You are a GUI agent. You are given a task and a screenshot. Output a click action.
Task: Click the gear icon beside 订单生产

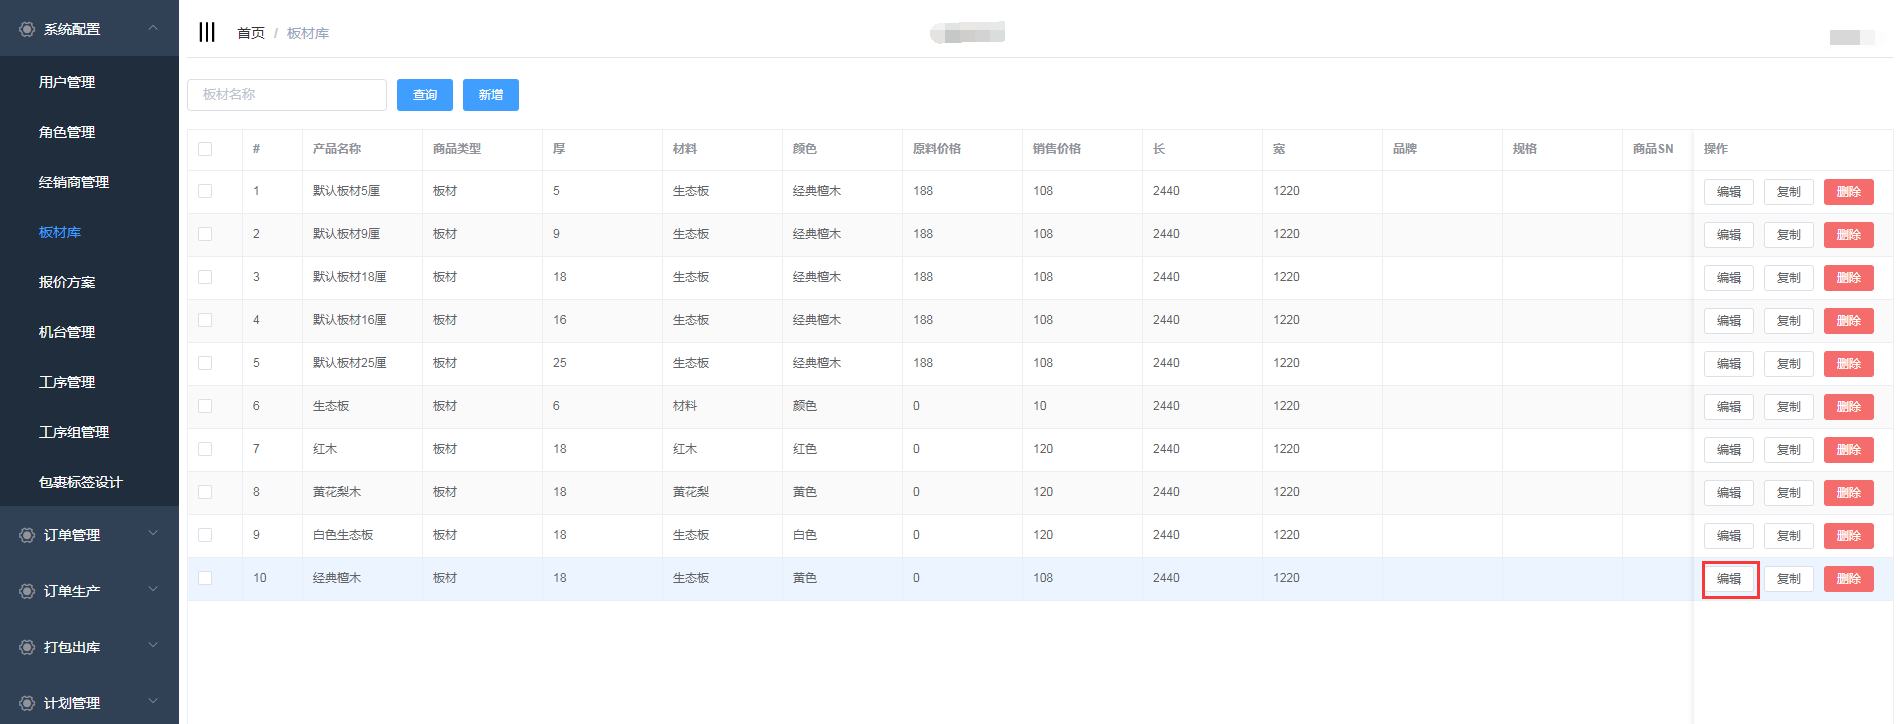27,592
